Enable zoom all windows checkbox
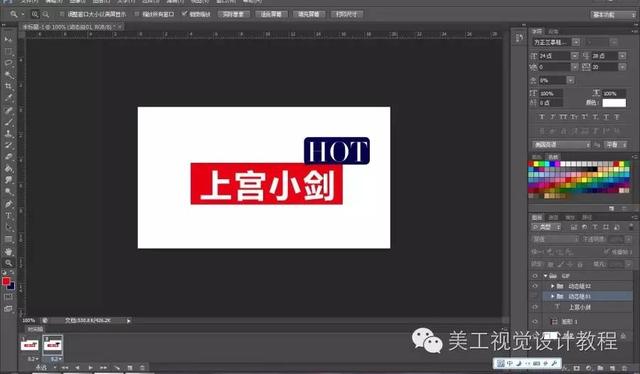 click(137, 14)
